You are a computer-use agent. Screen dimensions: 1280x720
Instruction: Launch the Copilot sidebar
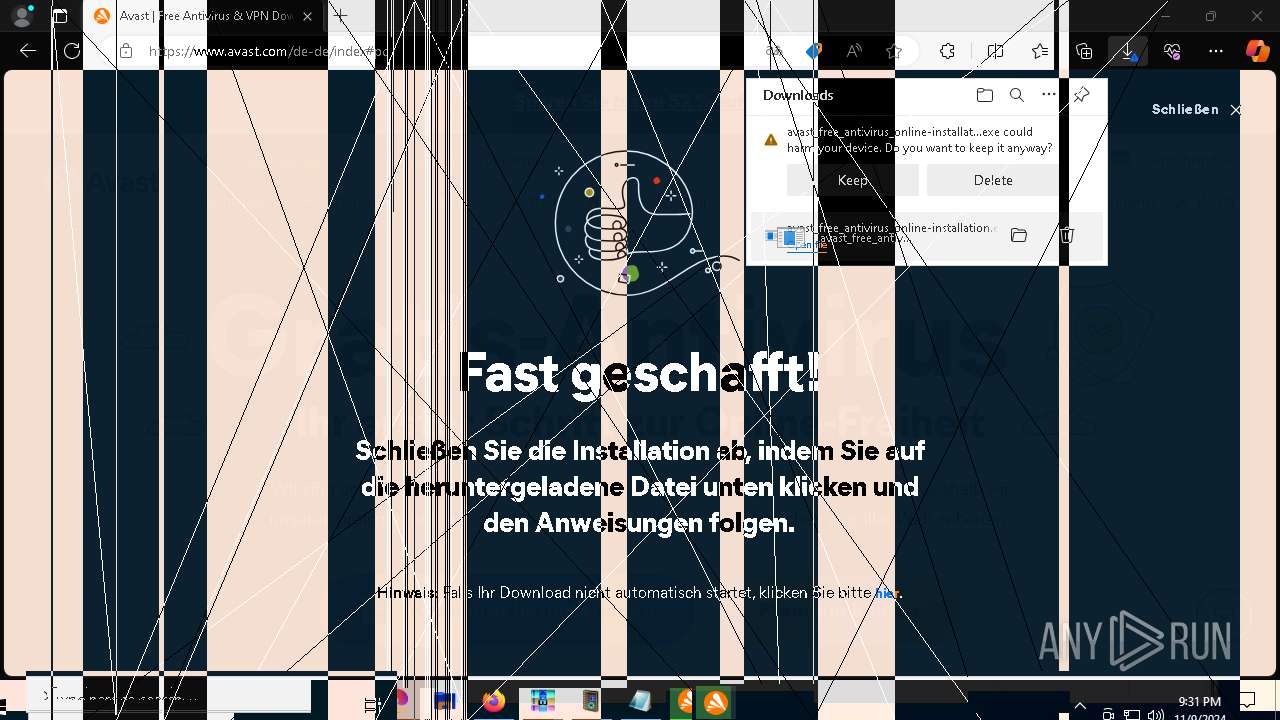[1257, 51]
